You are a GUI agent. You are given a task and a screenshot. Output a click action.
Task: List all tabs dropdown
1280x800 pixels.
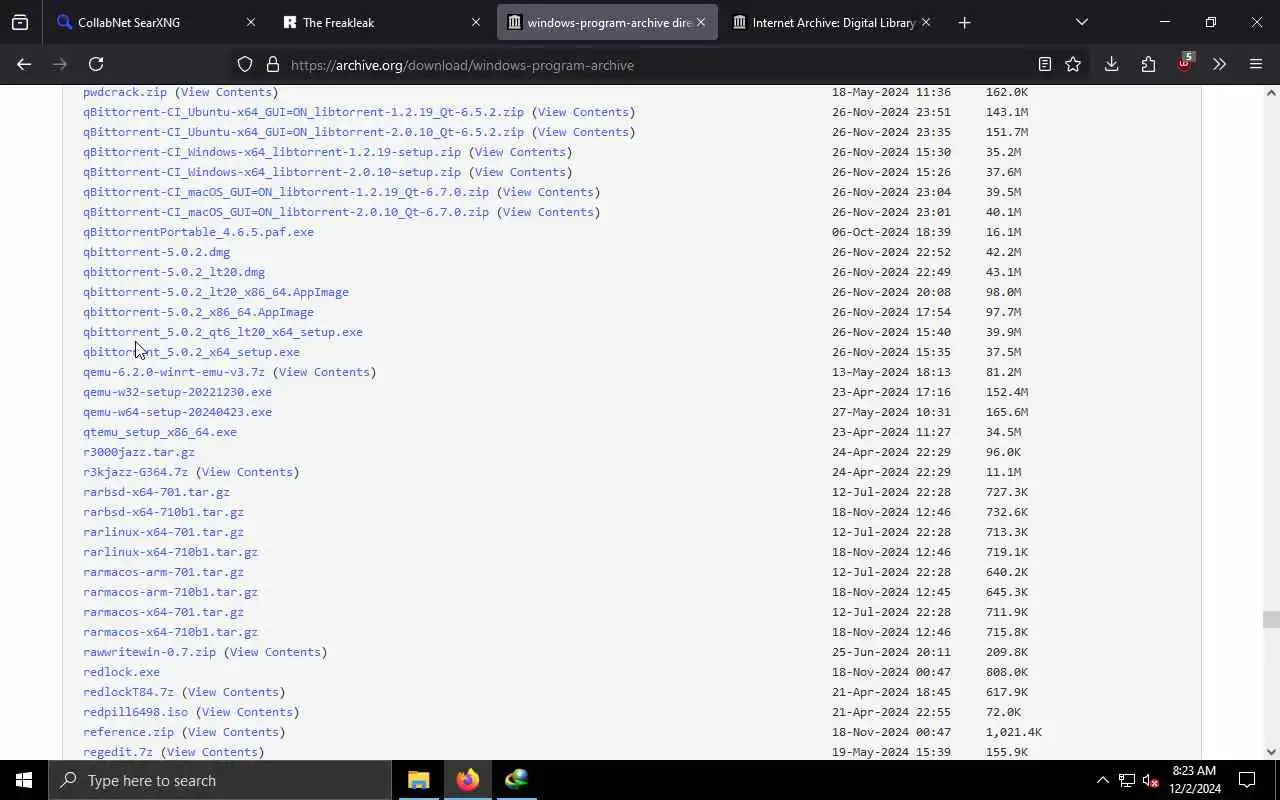click(x=1081, y=22)
